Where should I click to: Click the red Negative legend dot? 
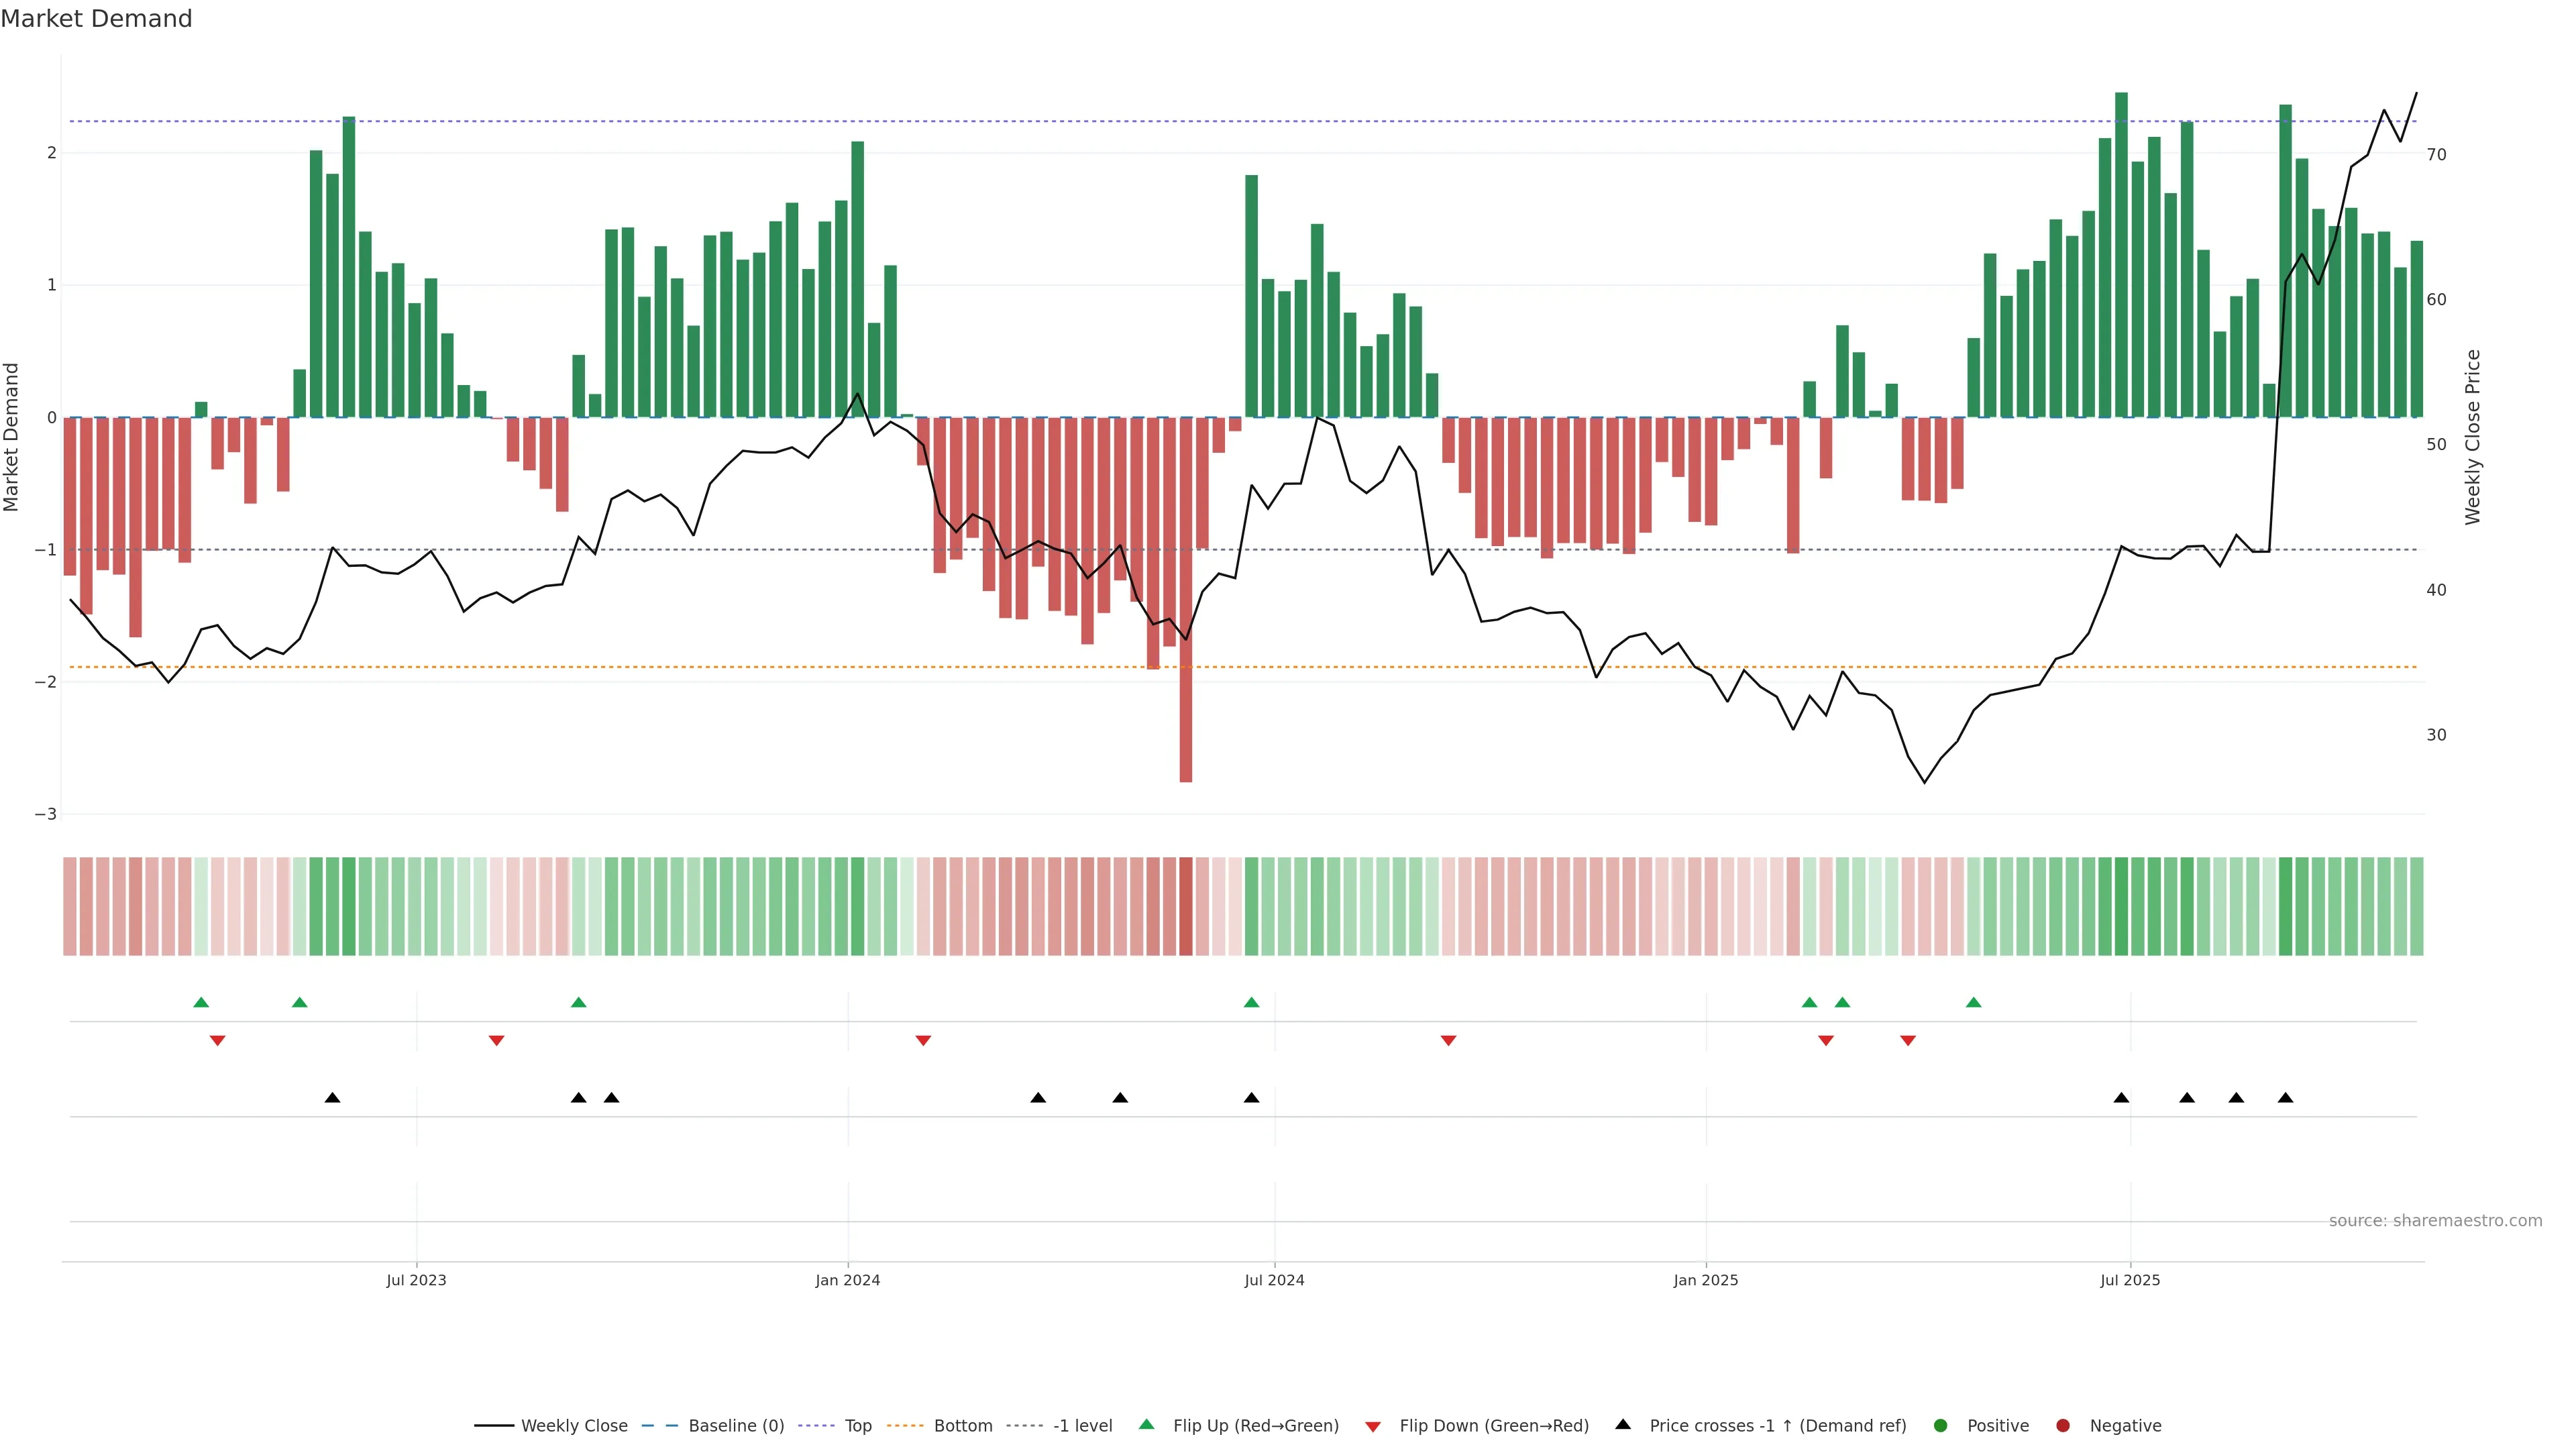tap(2063, 1425)
